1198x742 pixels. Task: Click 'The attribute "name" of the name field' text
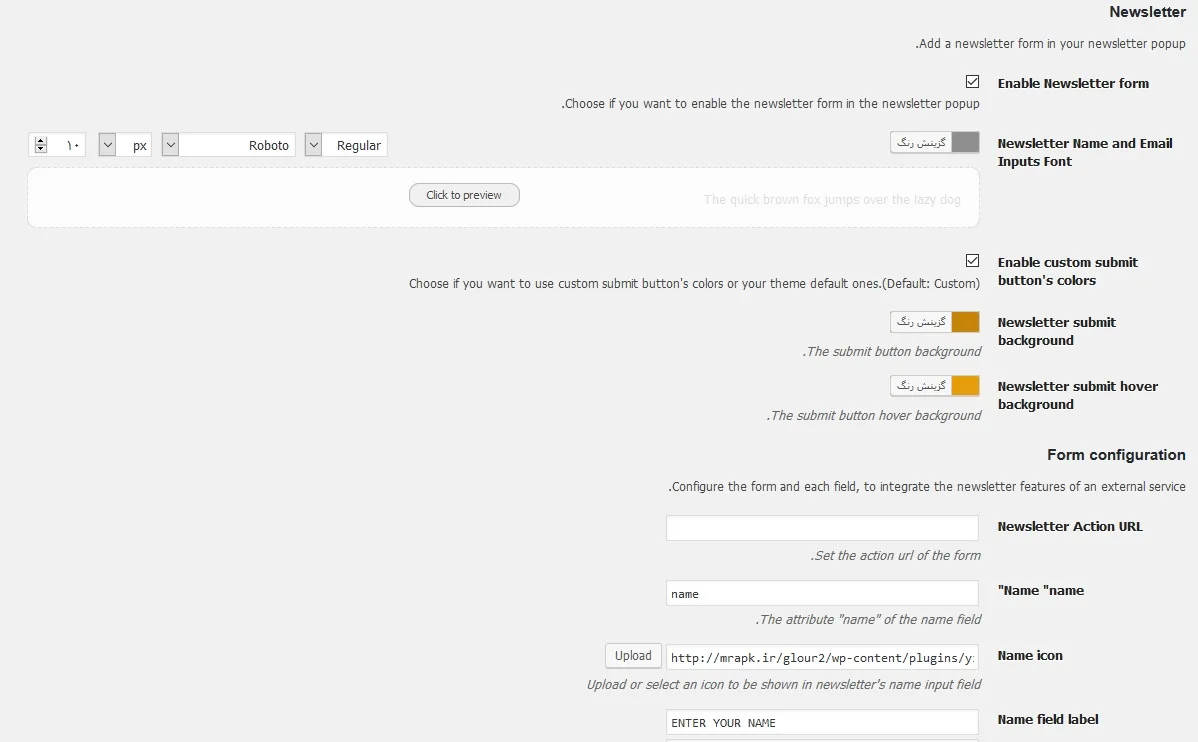(x=868, y=620)
